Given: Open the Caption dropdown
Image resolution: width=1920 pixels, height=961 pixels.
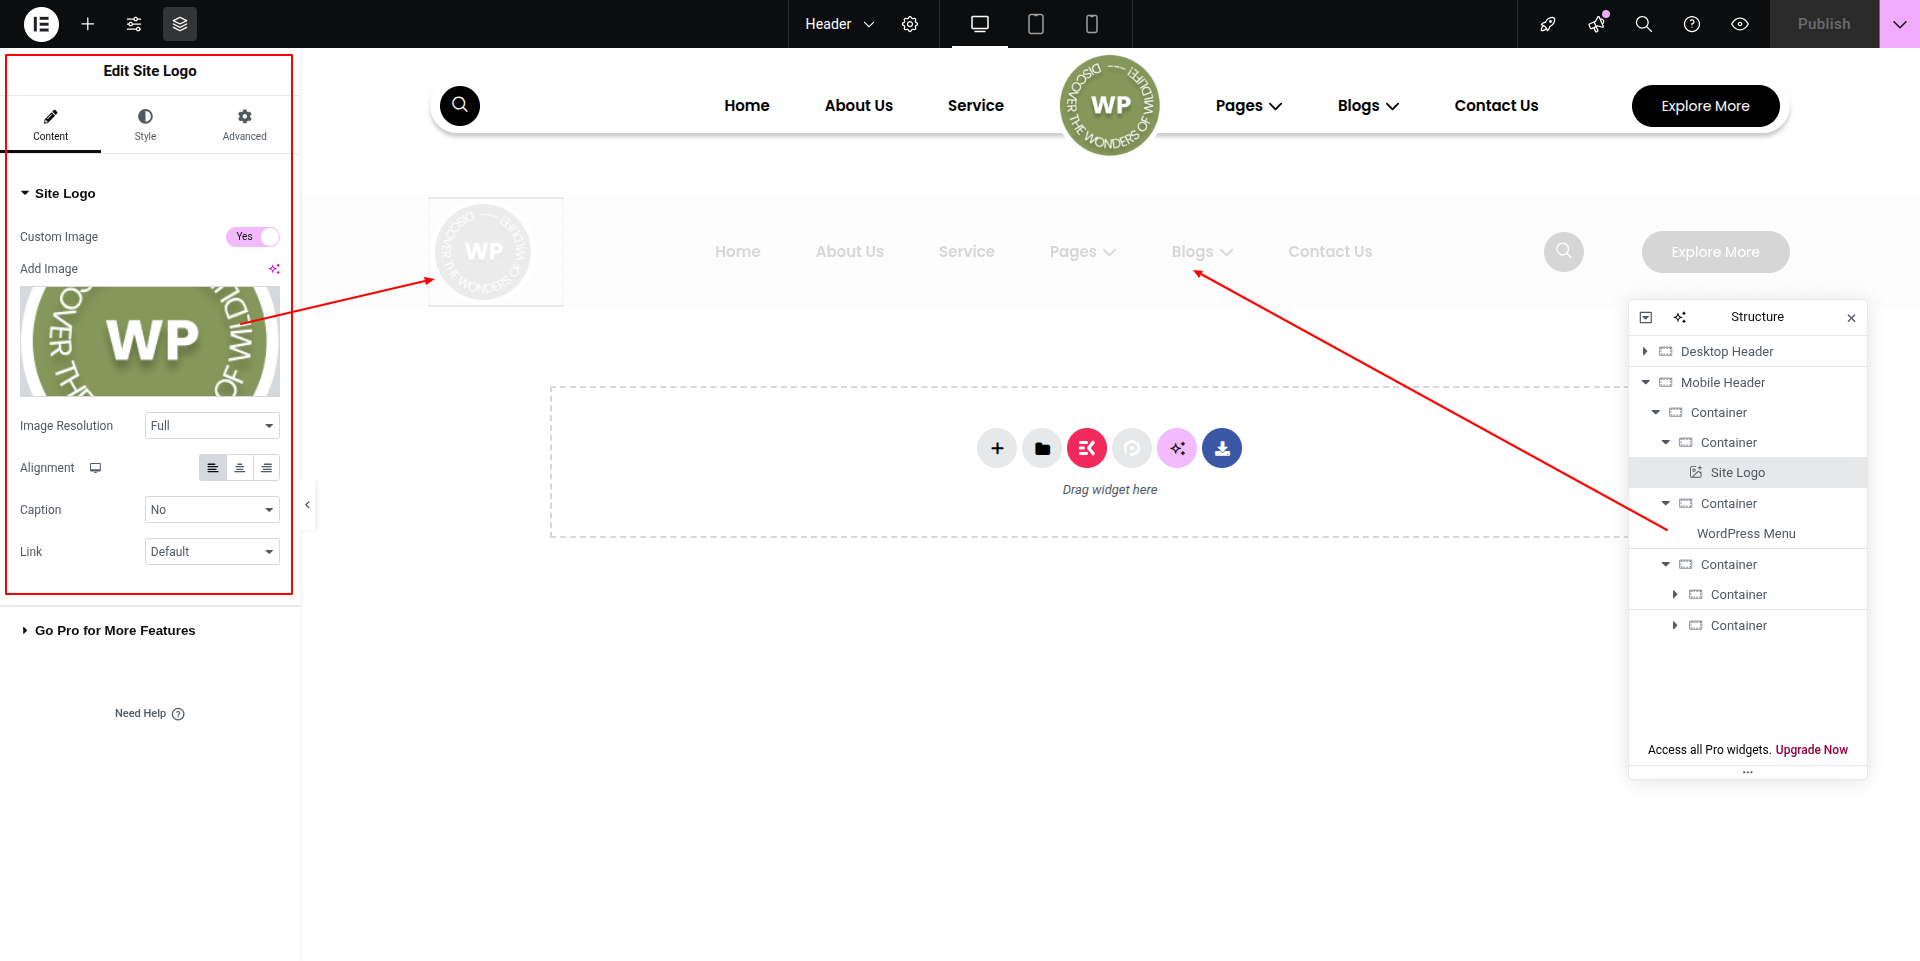Looking at the screenshot, I should [x=212, y=510].
